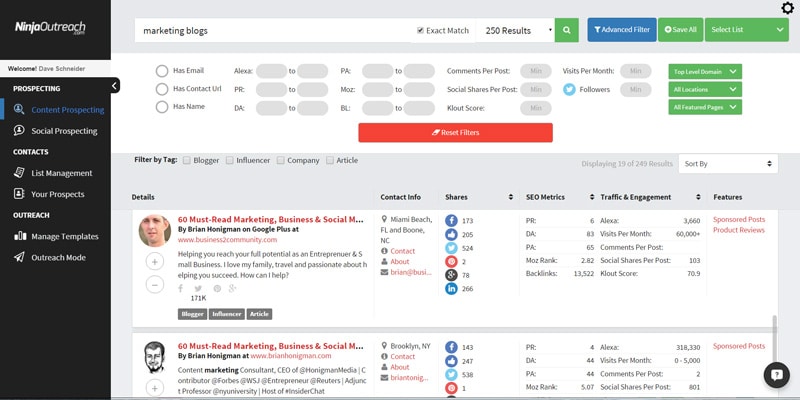Check the Influencer tag filter
Viewport: 800px width, 400px height.
point(230,160)
